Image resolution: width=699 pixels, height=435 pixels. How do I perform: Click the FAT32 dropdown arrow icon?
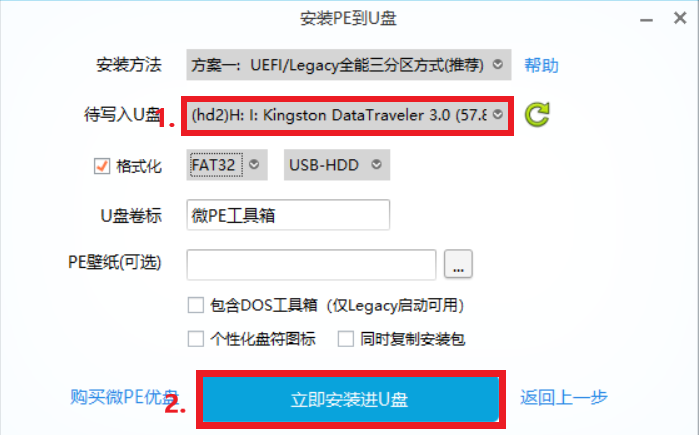(x=254, y=164)
